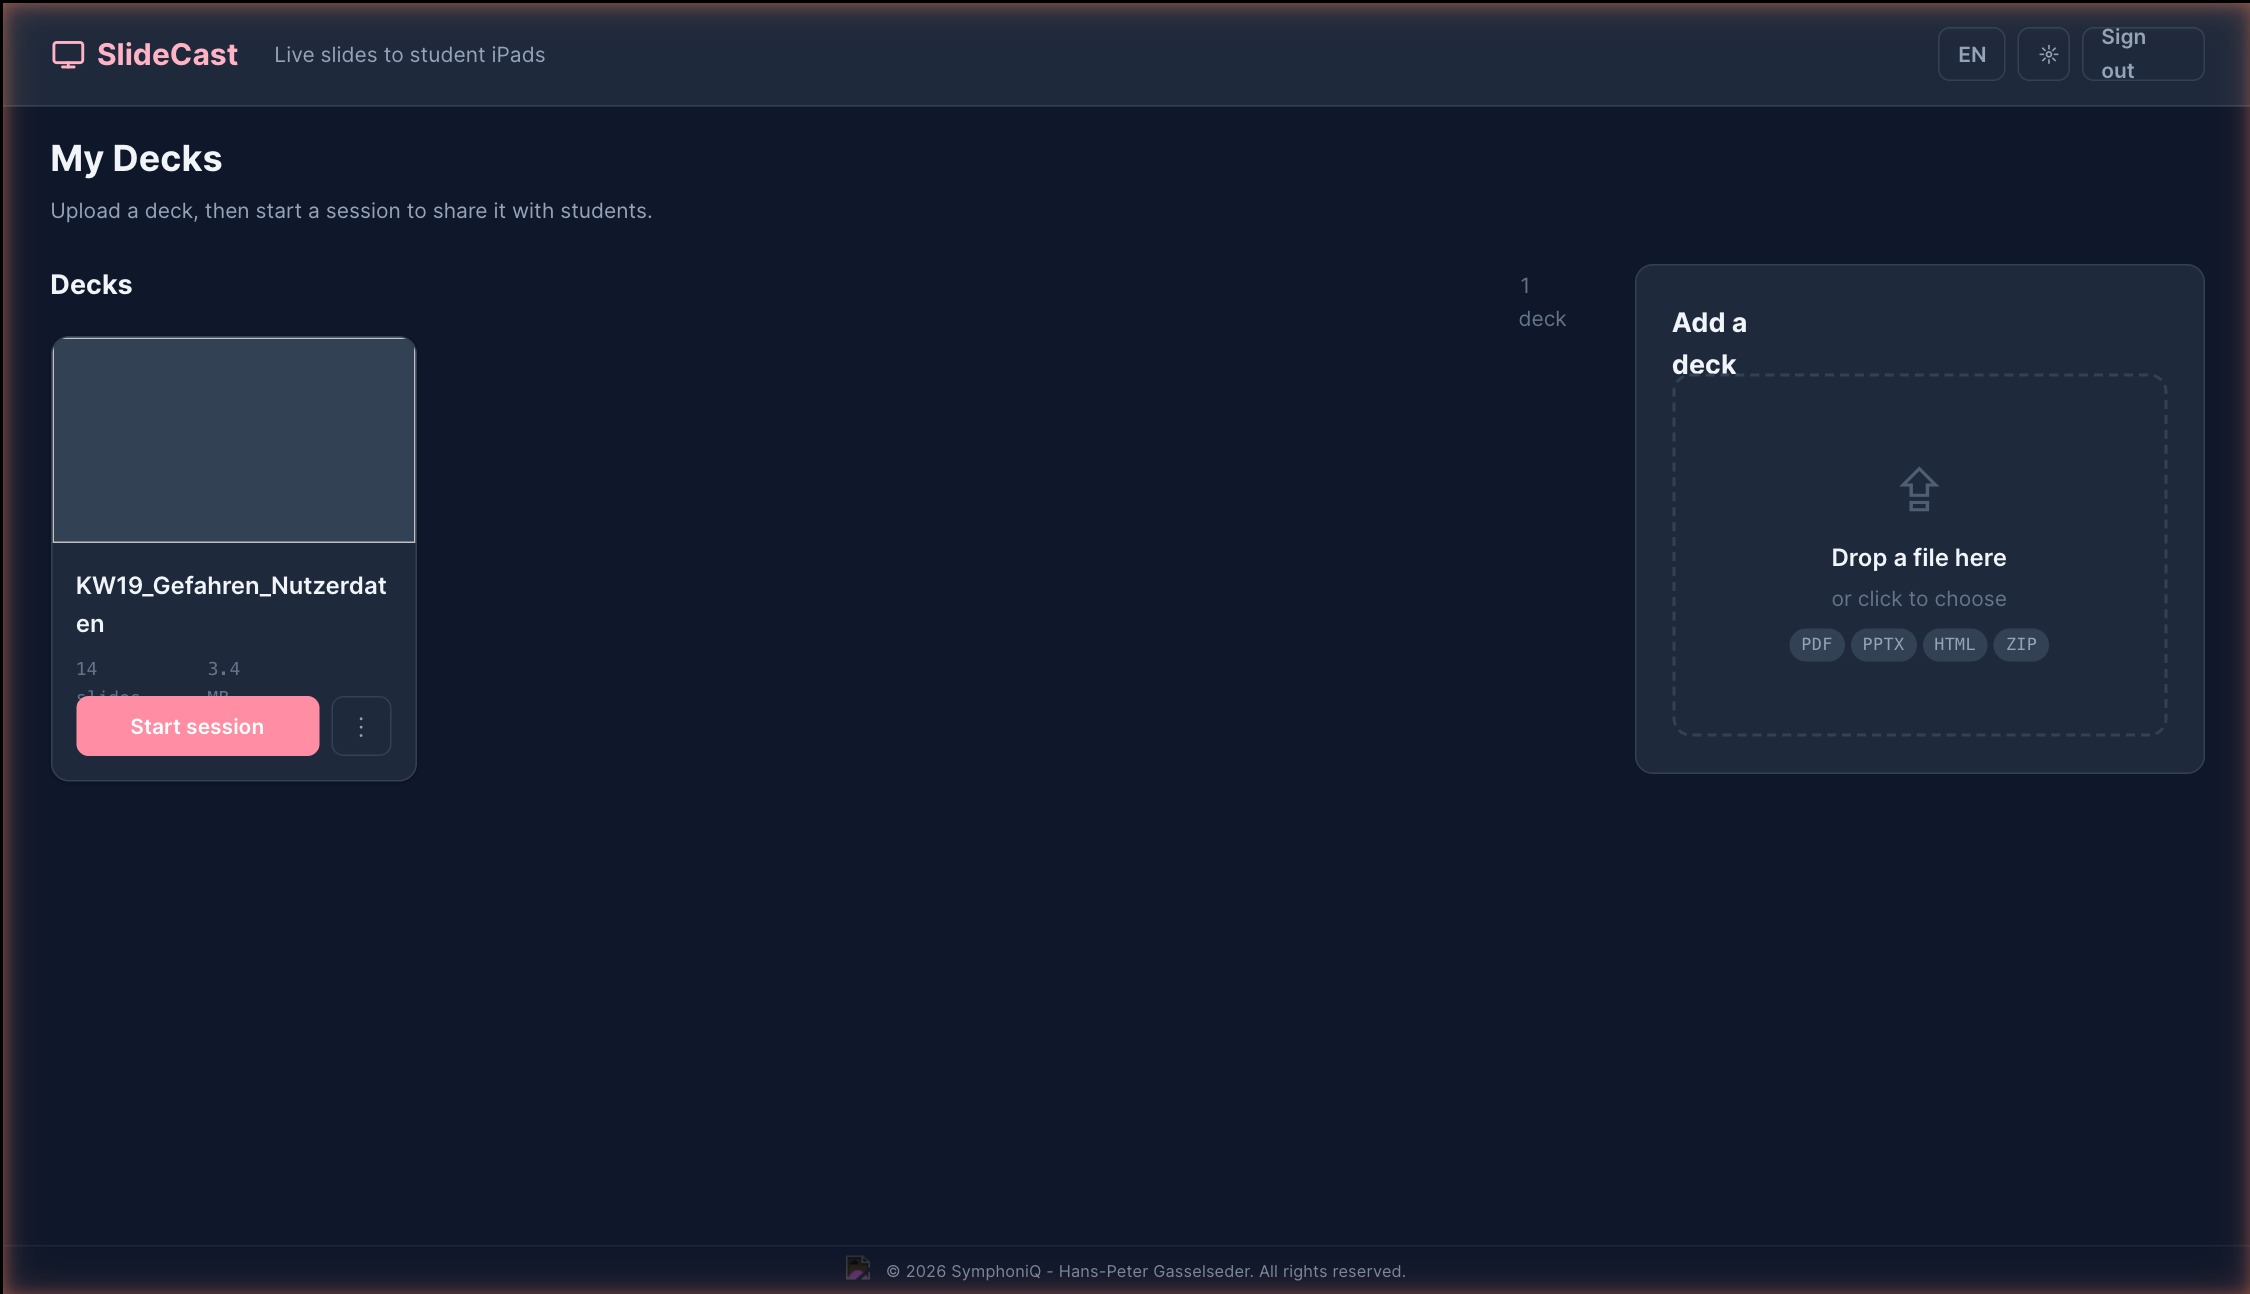Click the PDF format chip
Screen dimensions: 2250x1294
[x=1816, y=644]
